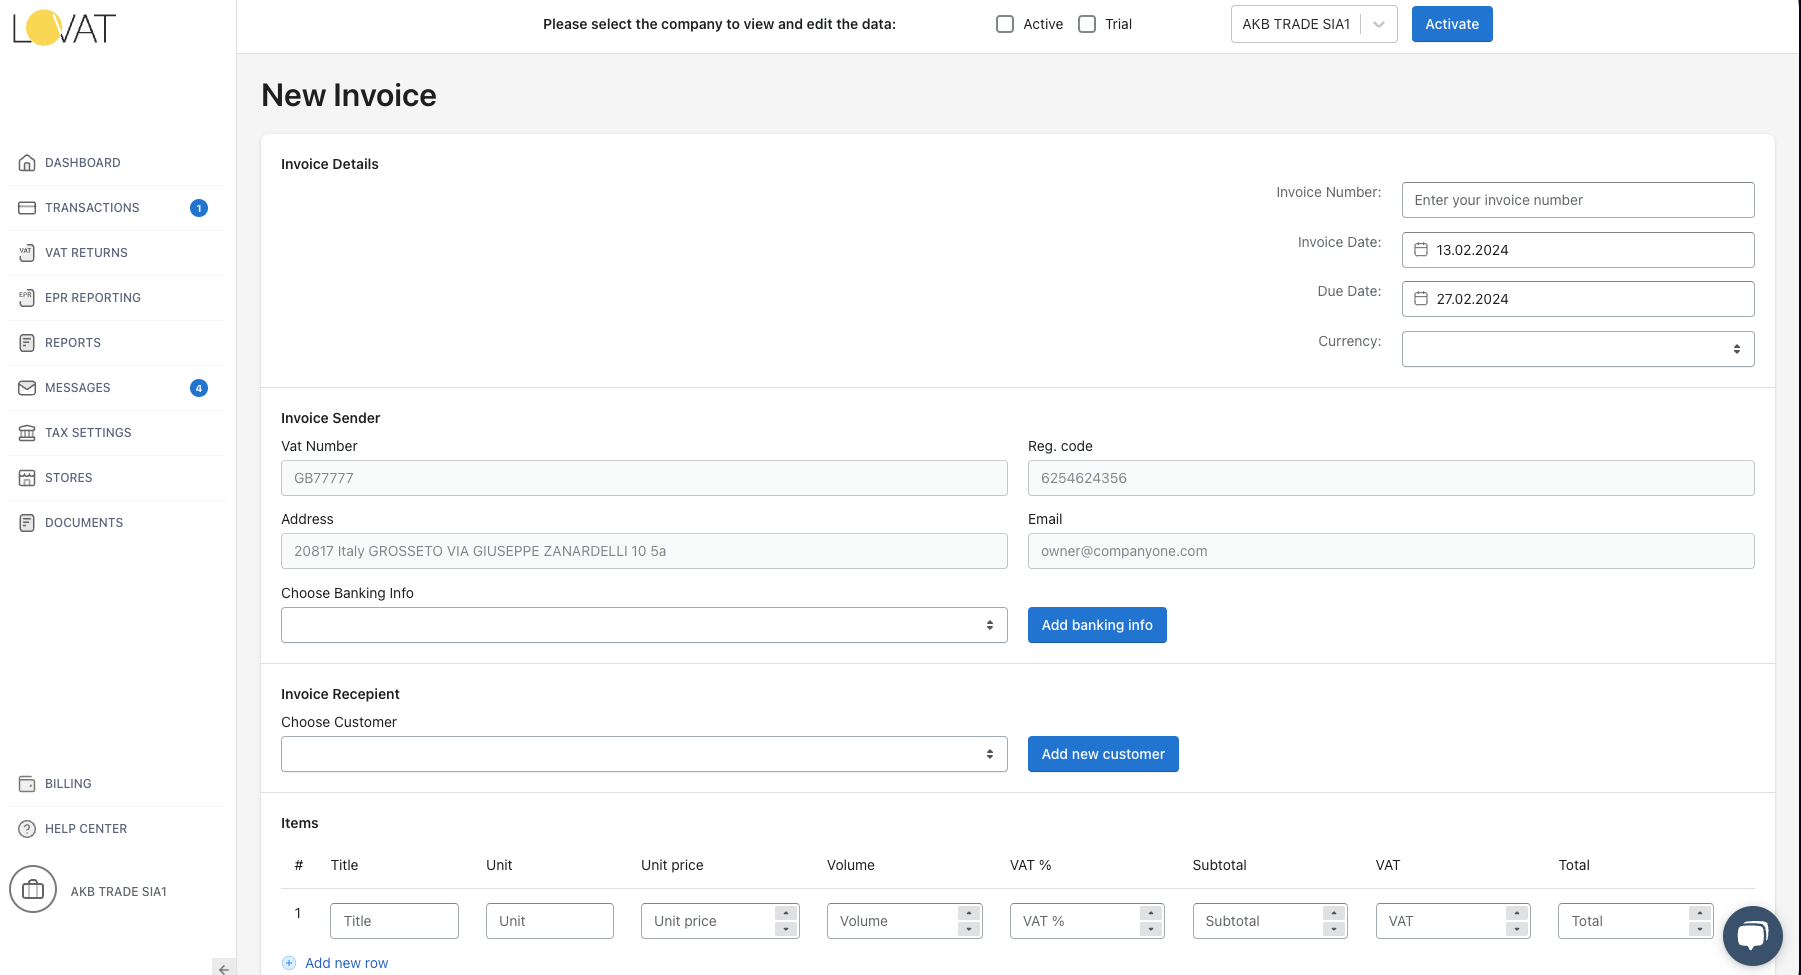1801x975 pixels.
Task: Click the AKB TRADE SIA1 briefcase avatar
Action: click(33, 890)
